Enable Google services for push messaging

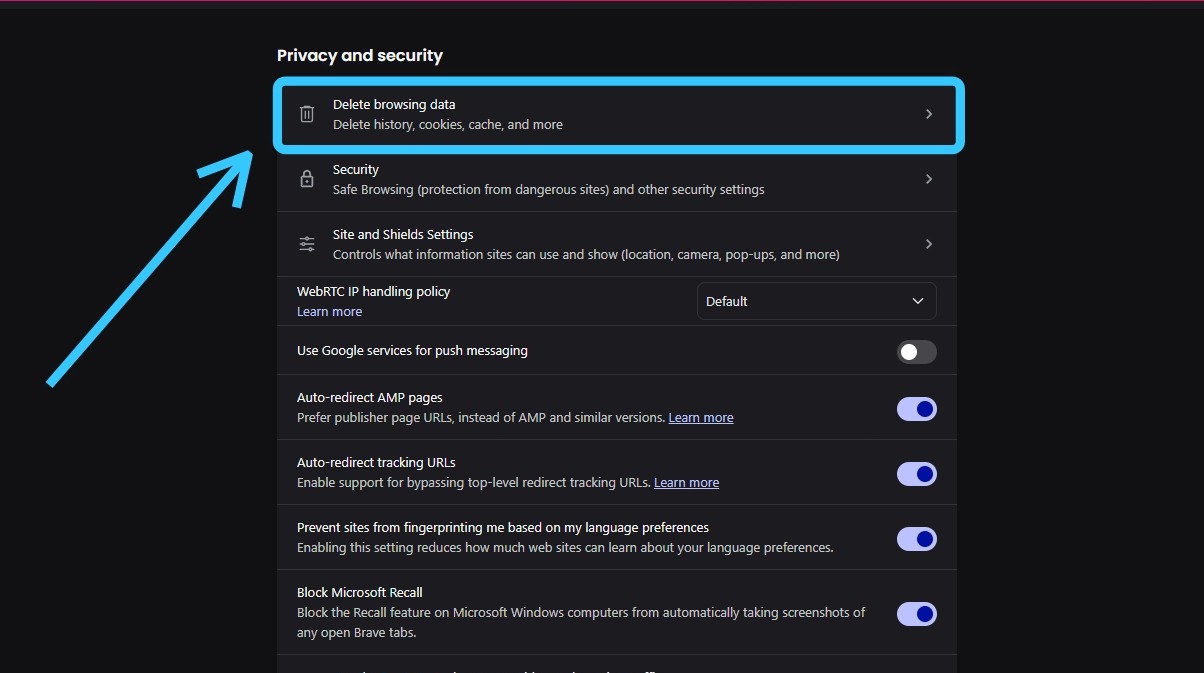[x=916, y=352]
